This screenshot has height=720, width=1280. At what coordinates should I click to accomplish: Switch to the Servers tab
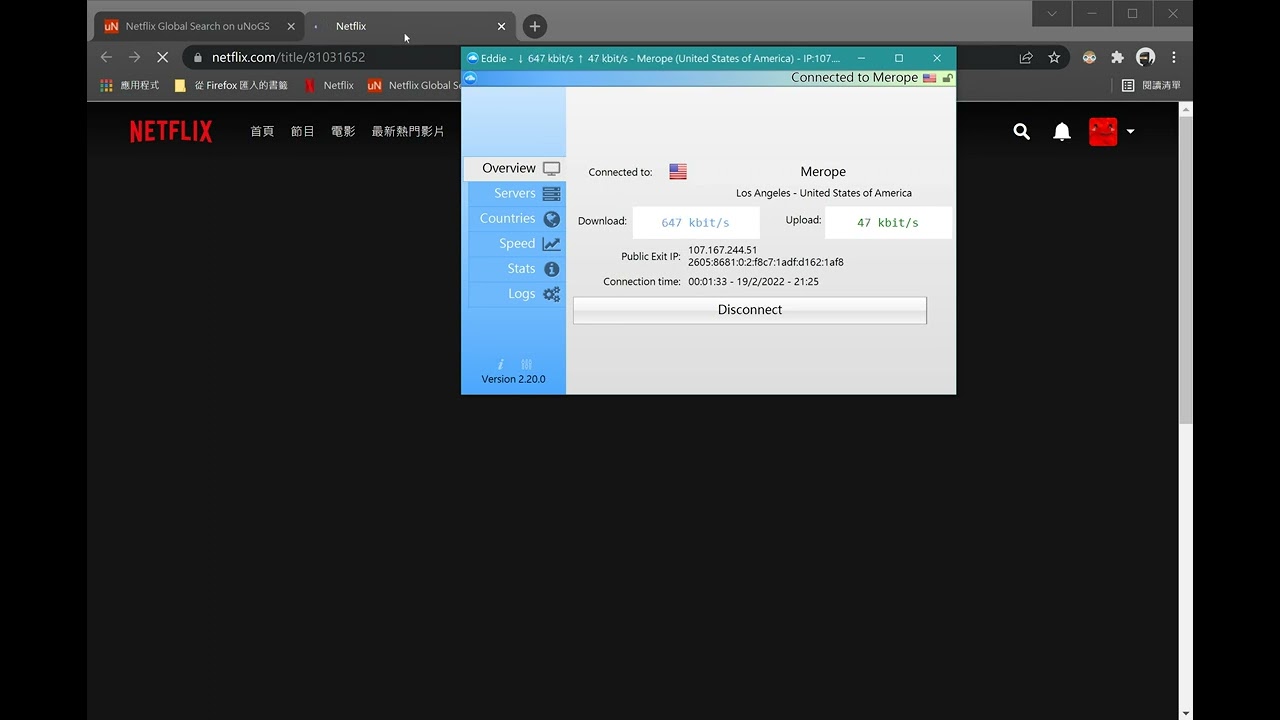(x=516, y=193)
